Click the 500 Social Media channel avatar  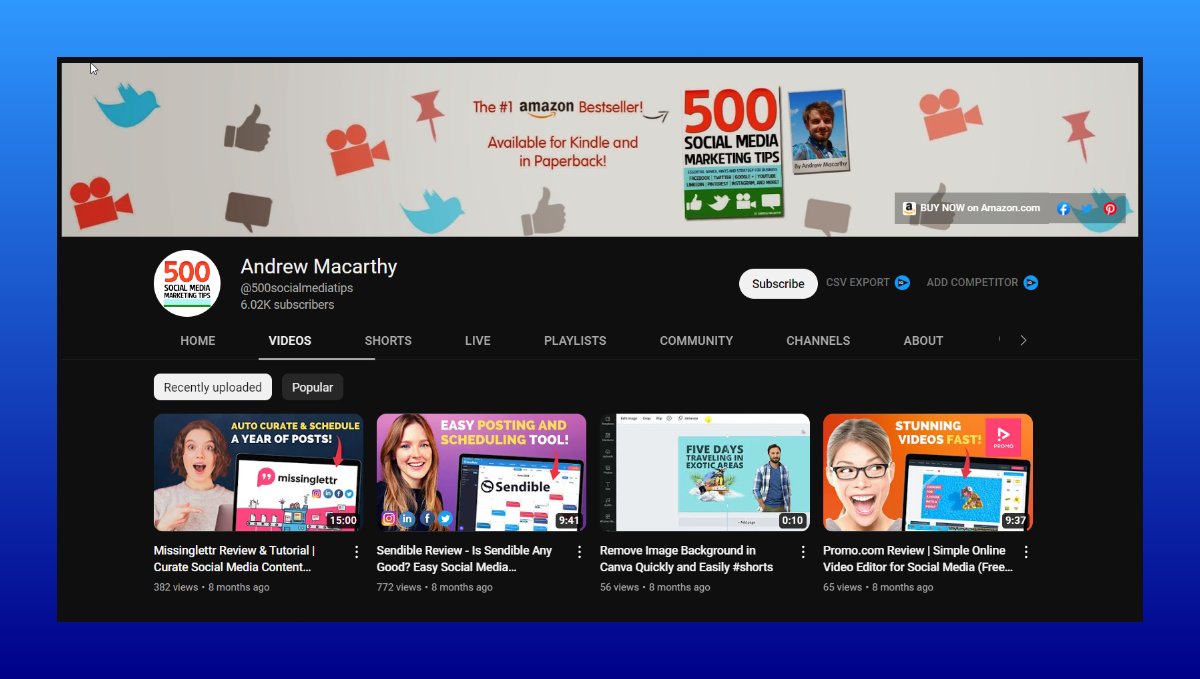(x=187, y=283)
